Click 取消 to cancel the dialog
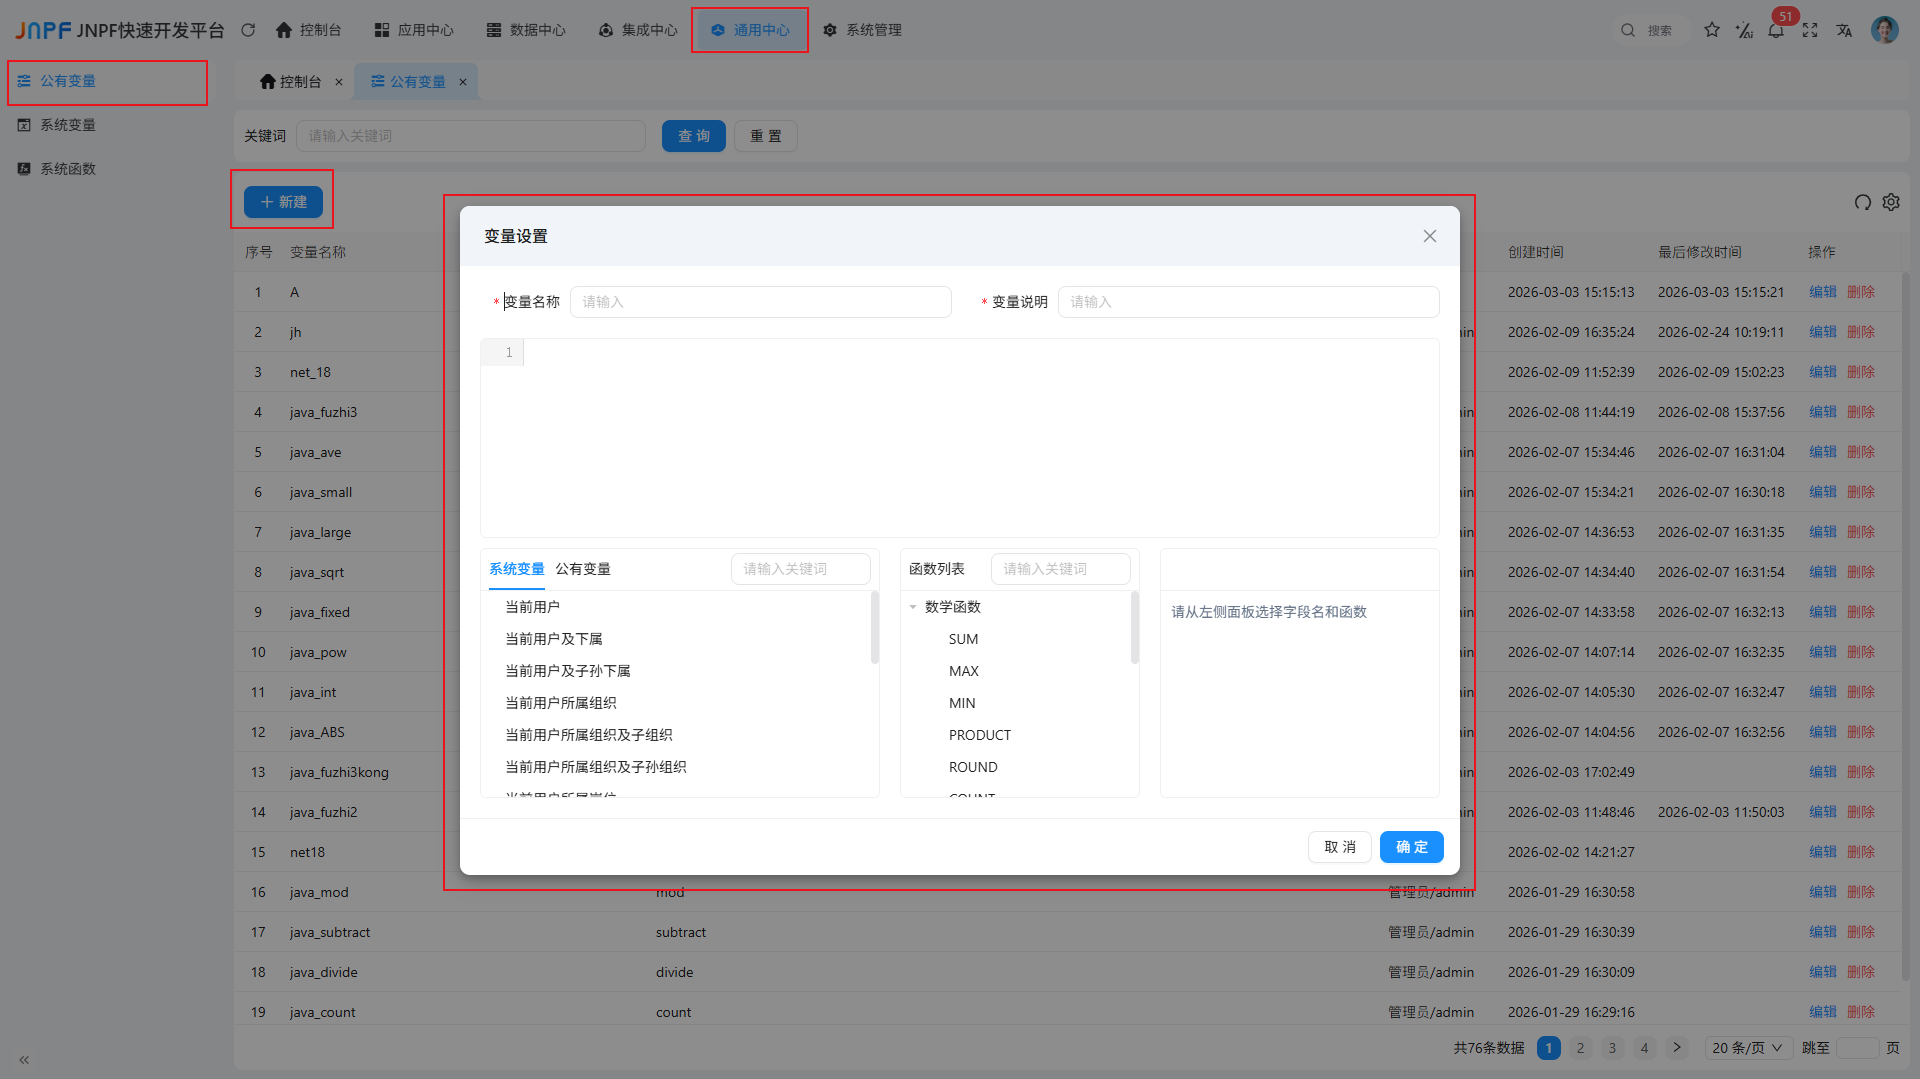This screenshot has height=1079, width=1920. coord(1339,846)
